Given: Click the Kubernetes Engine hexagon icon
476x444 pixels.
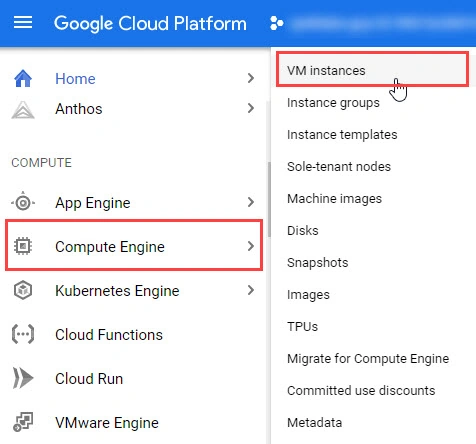Looking at the screenshot, I should click(23, 290).
